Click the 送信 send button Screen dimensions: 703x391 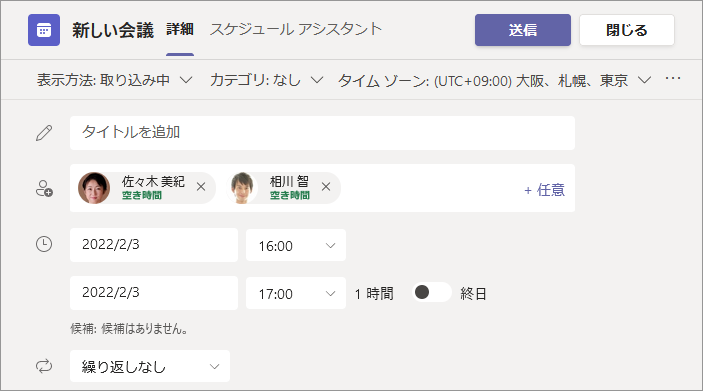point(523,30)
